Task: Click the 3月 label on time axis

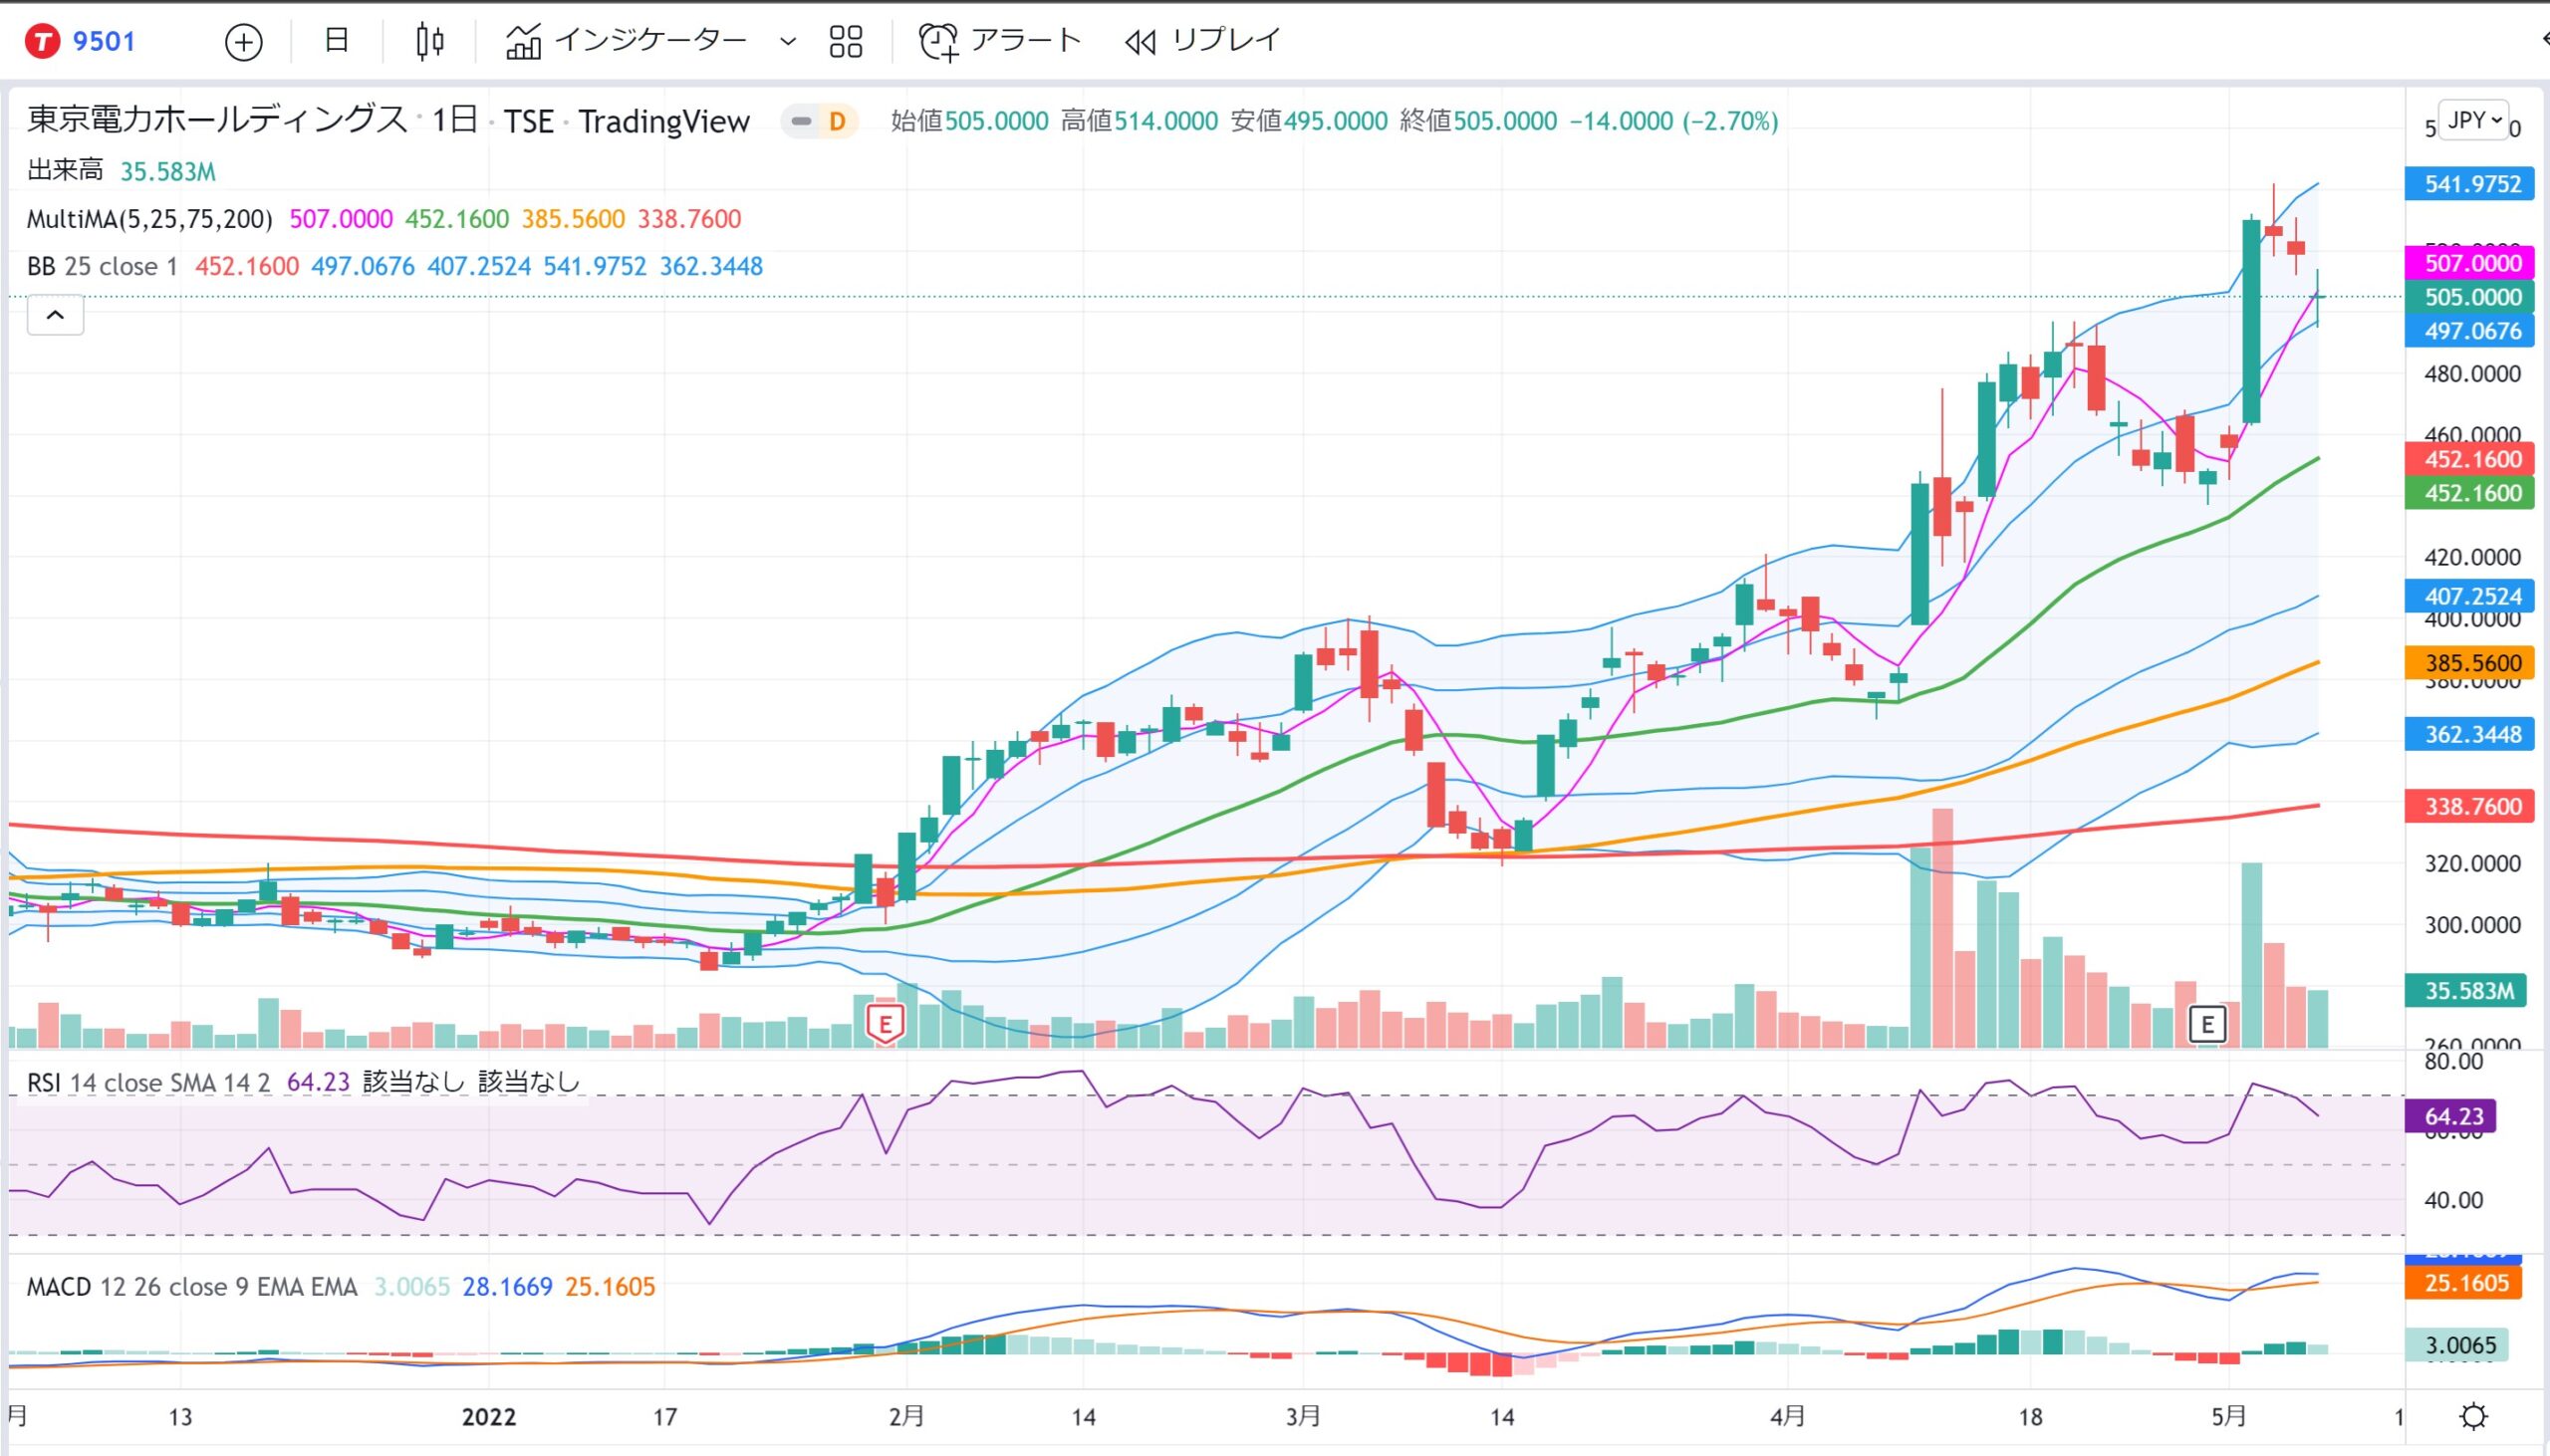Action: coord(1303,1417)
